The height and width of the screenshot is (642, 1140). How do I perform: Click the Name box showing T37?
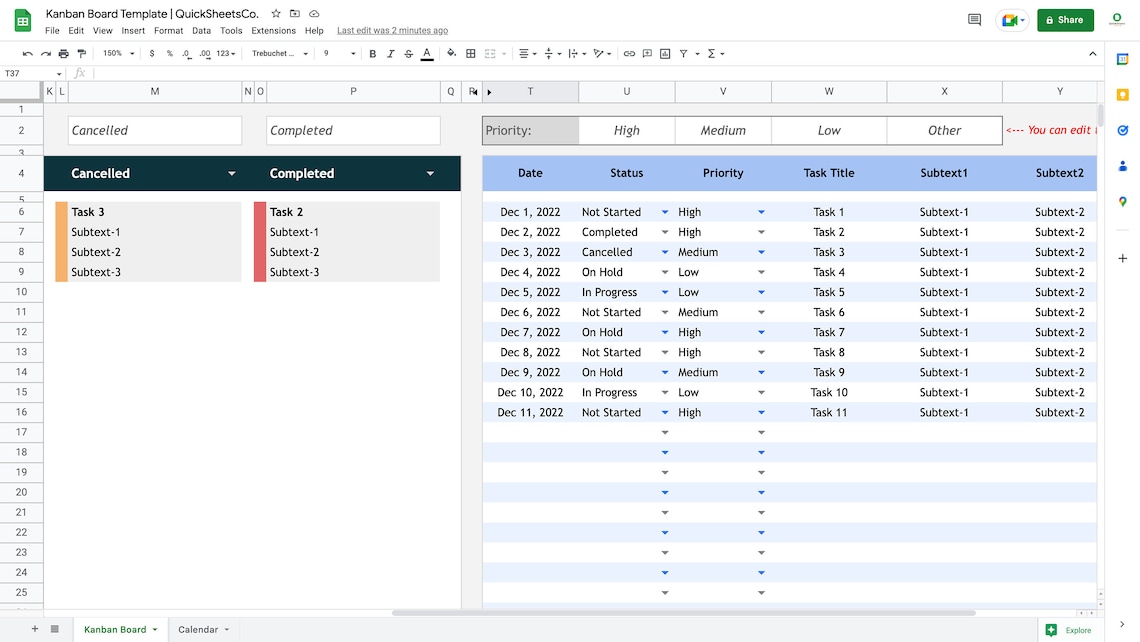click(x=33, y=73)
